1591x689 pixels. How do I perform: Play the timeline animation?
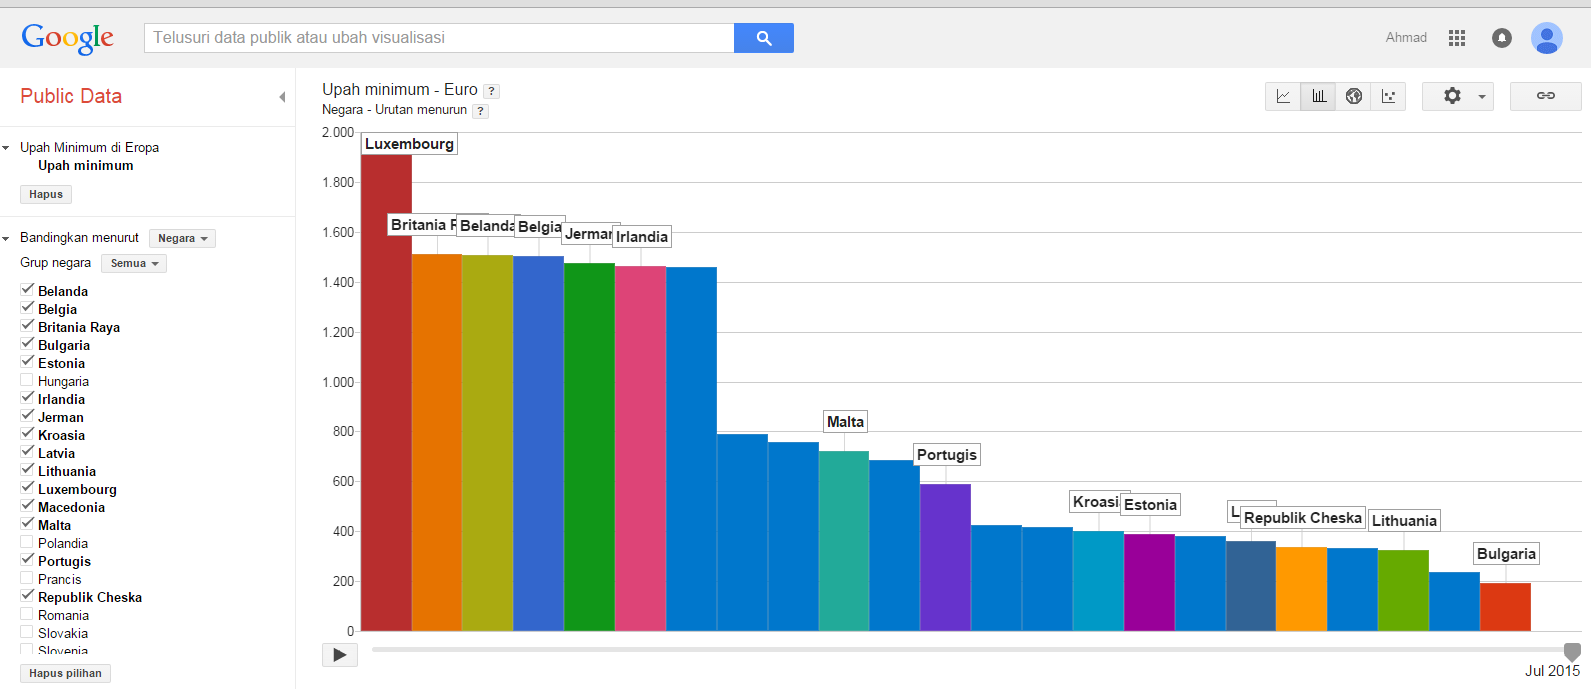(x=340, y=655)
